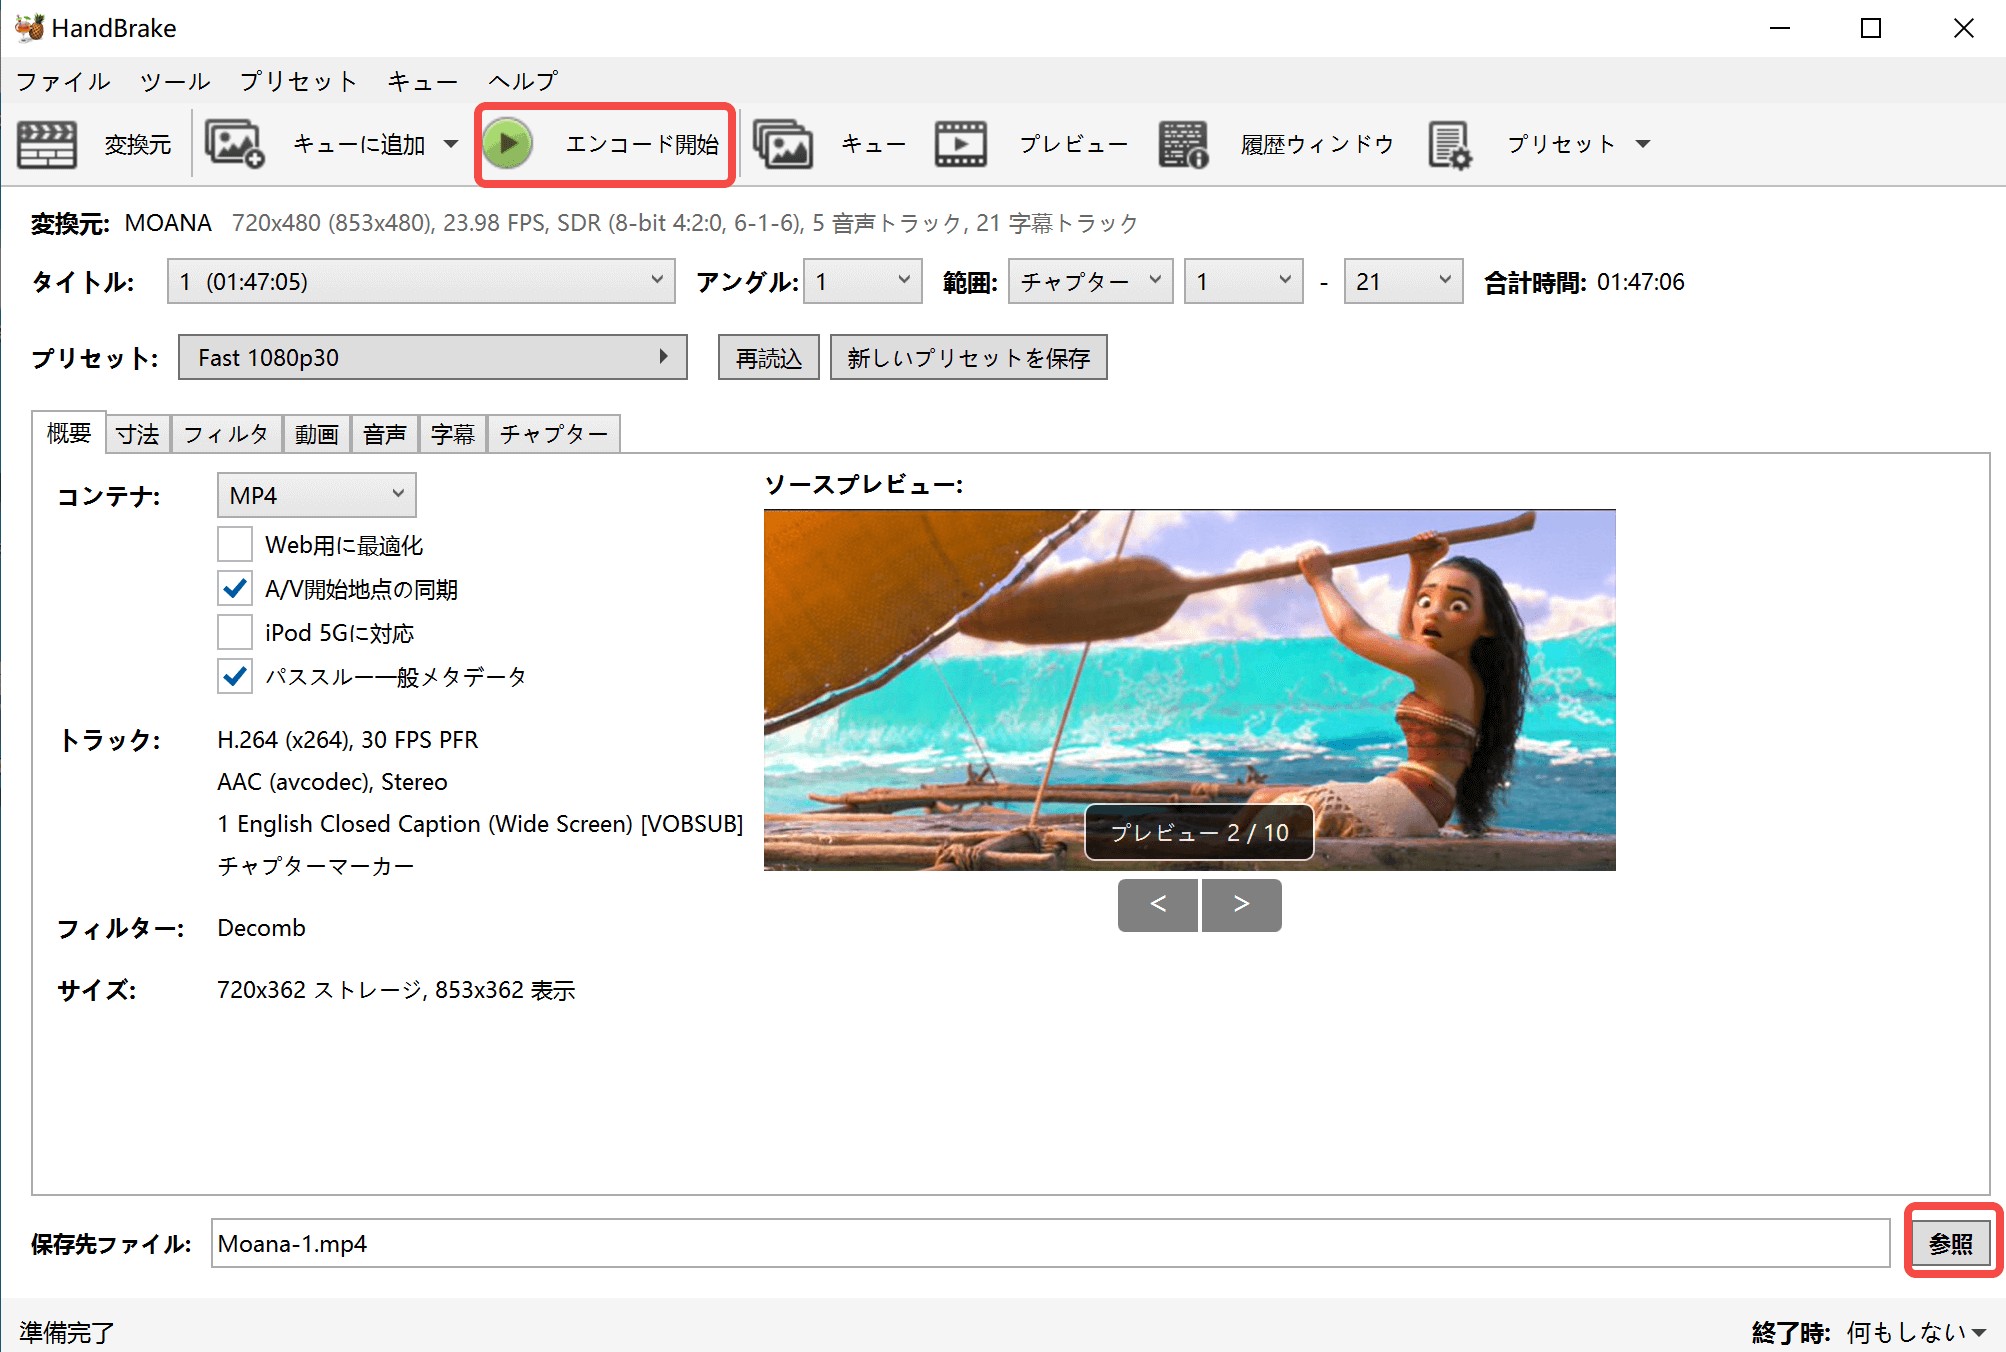Click 新しいプリセットを保存 button
This screenshot has height=1352, width=2006.
tap(968, 357)
